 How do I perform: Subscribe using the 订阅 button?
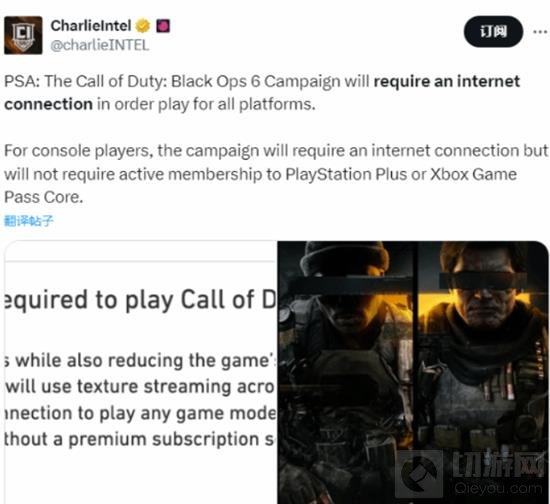pyautogui.click(x=493, y=32)
